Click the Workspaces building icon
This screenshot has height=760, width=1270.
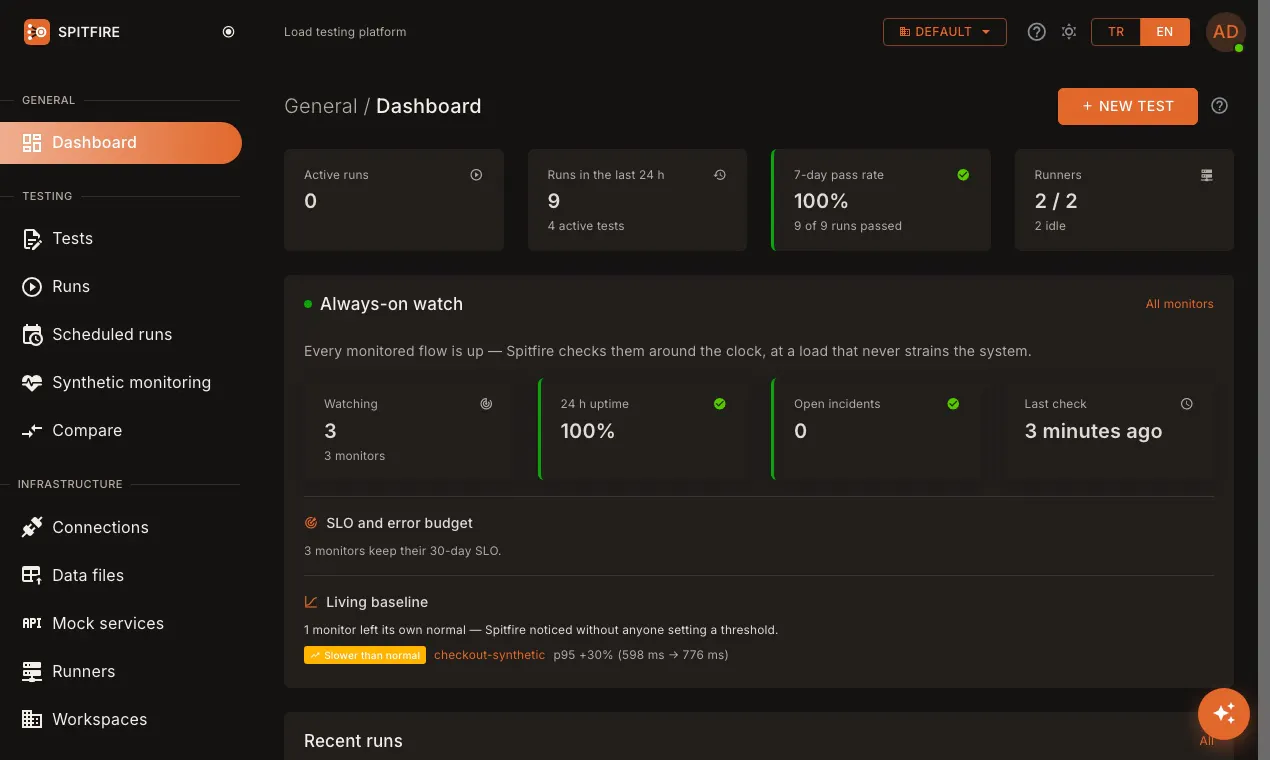pos(32,719)
